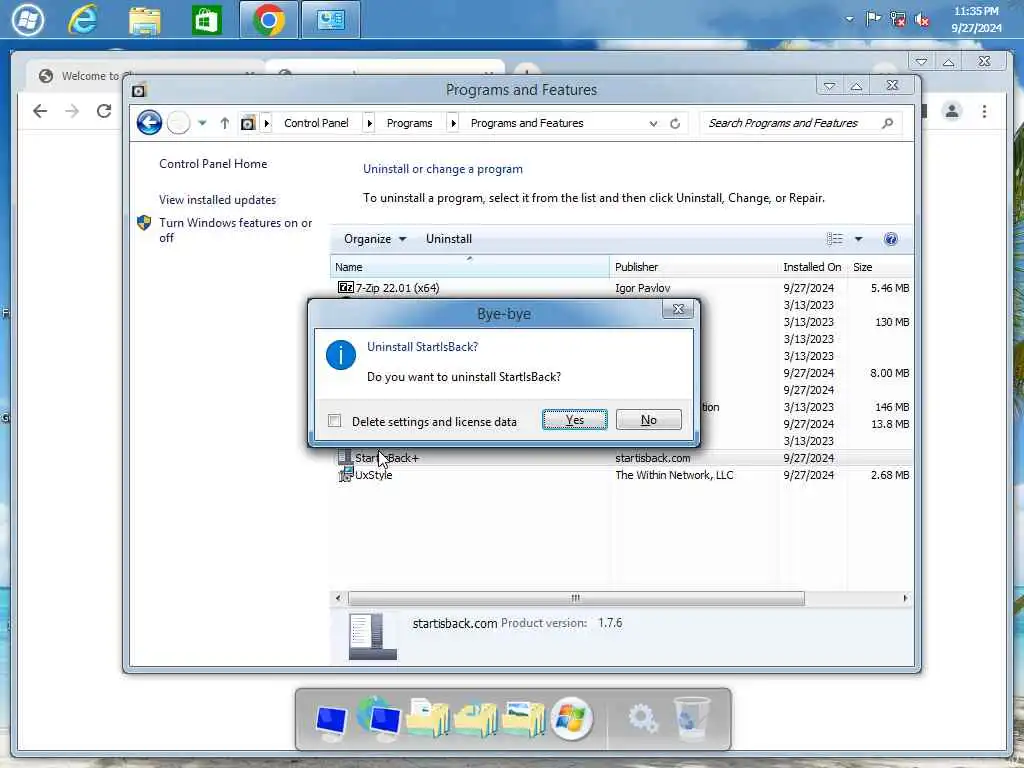
Task: Open Control Panel Home link
Action: point(213,164)
